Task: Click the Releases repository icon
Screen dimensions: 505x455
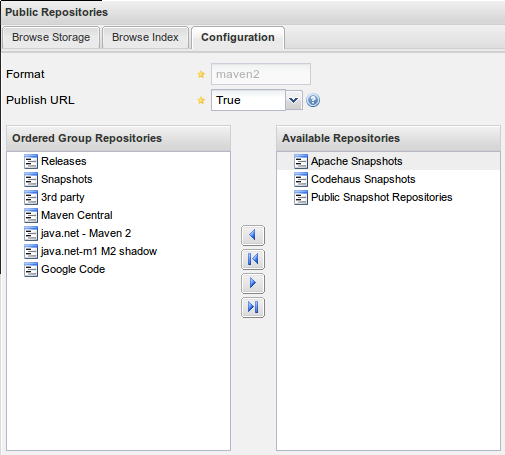Action: 31,162
